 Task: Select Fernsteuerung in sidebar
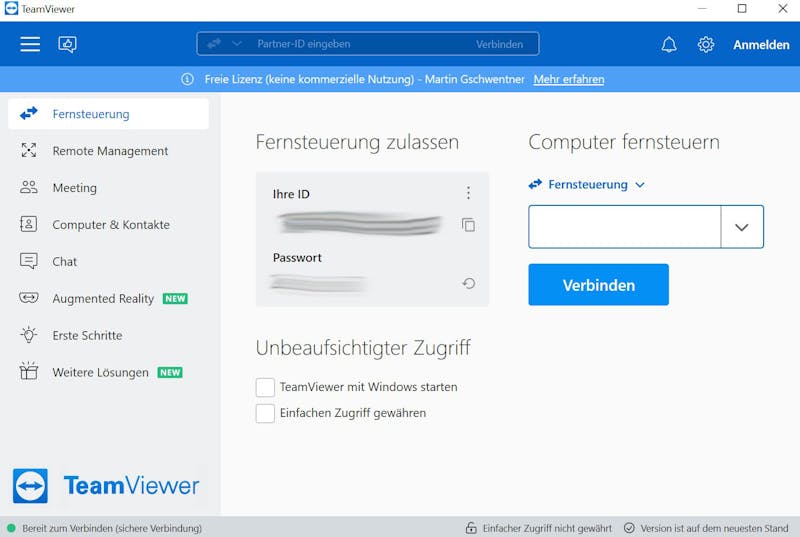pos(108,114)
